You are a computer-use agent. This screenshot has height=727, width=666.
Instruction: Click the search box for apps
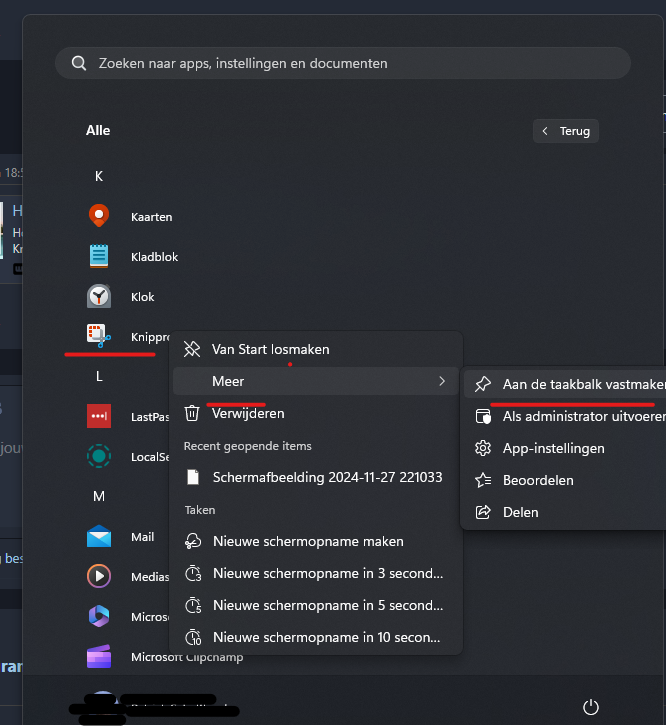(343, 63)
